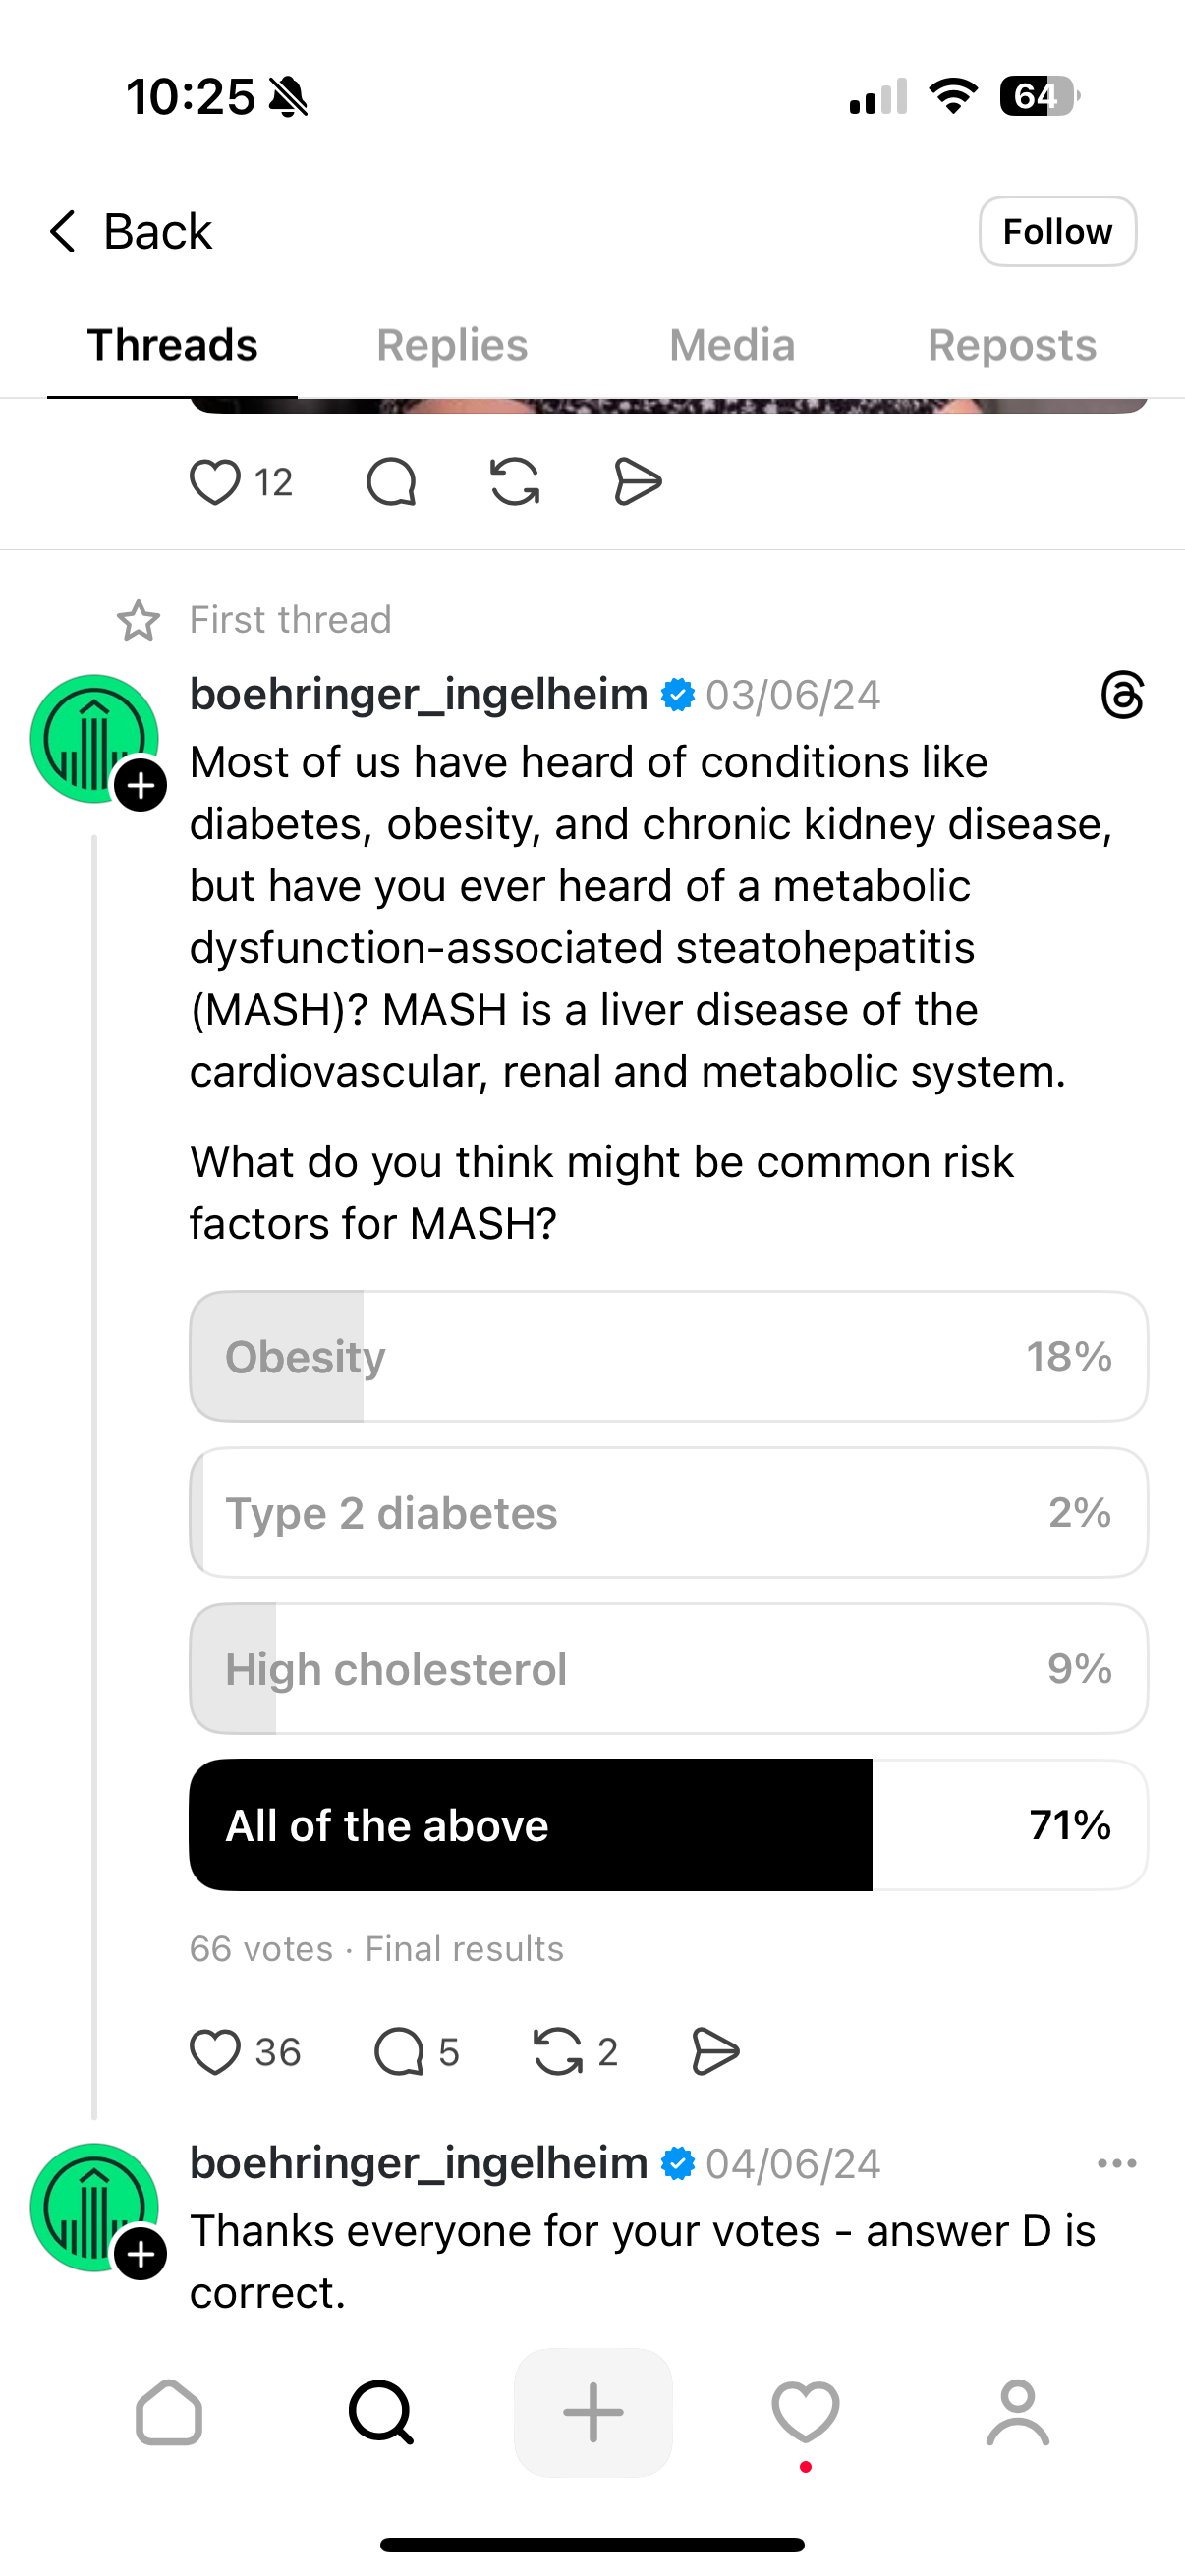Create a new thread with plus button
This screenshot has width=1185, height=2576.
(593, 2413)
